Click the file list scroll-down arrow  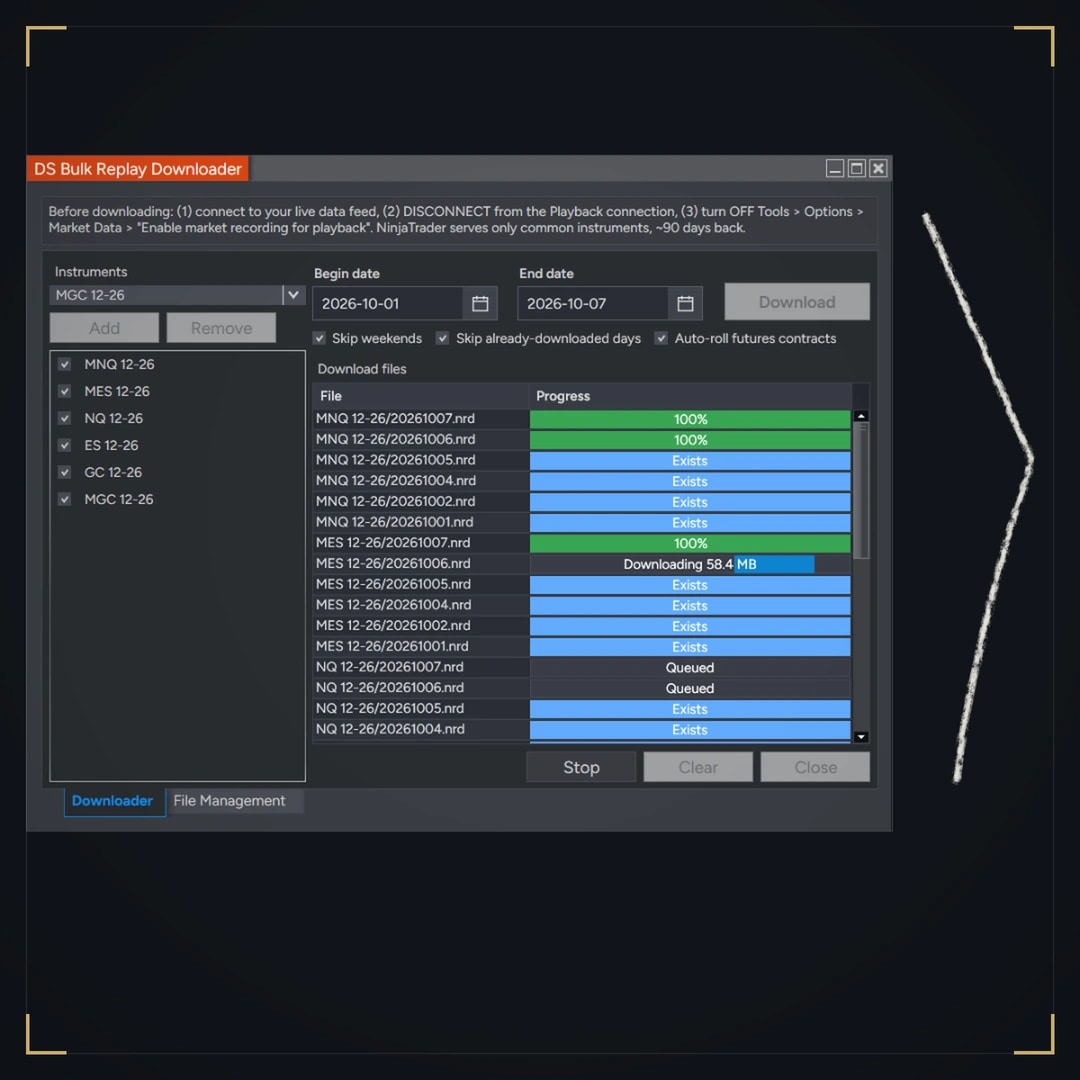pos(861,737)
